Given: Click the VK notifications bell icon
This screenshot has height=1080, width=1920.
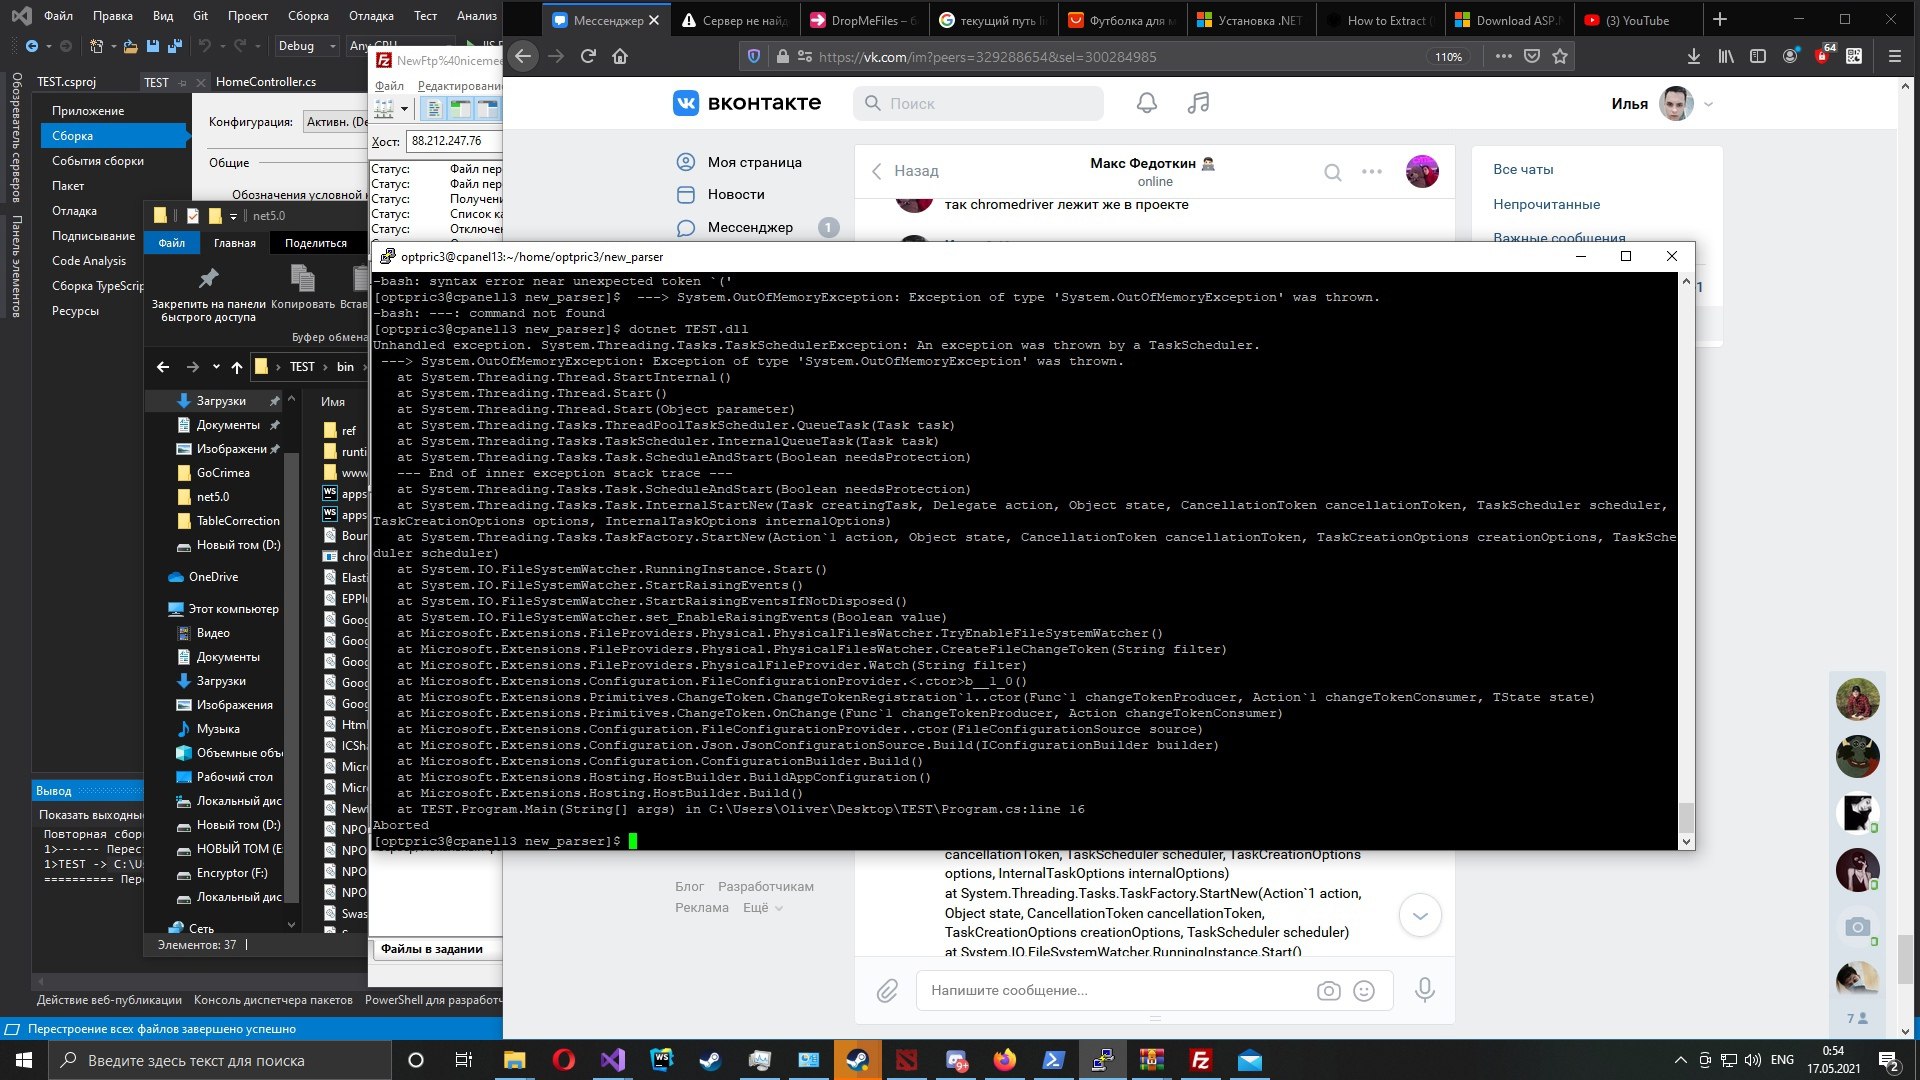Looking at the screenshot, I should point(1147,103).
